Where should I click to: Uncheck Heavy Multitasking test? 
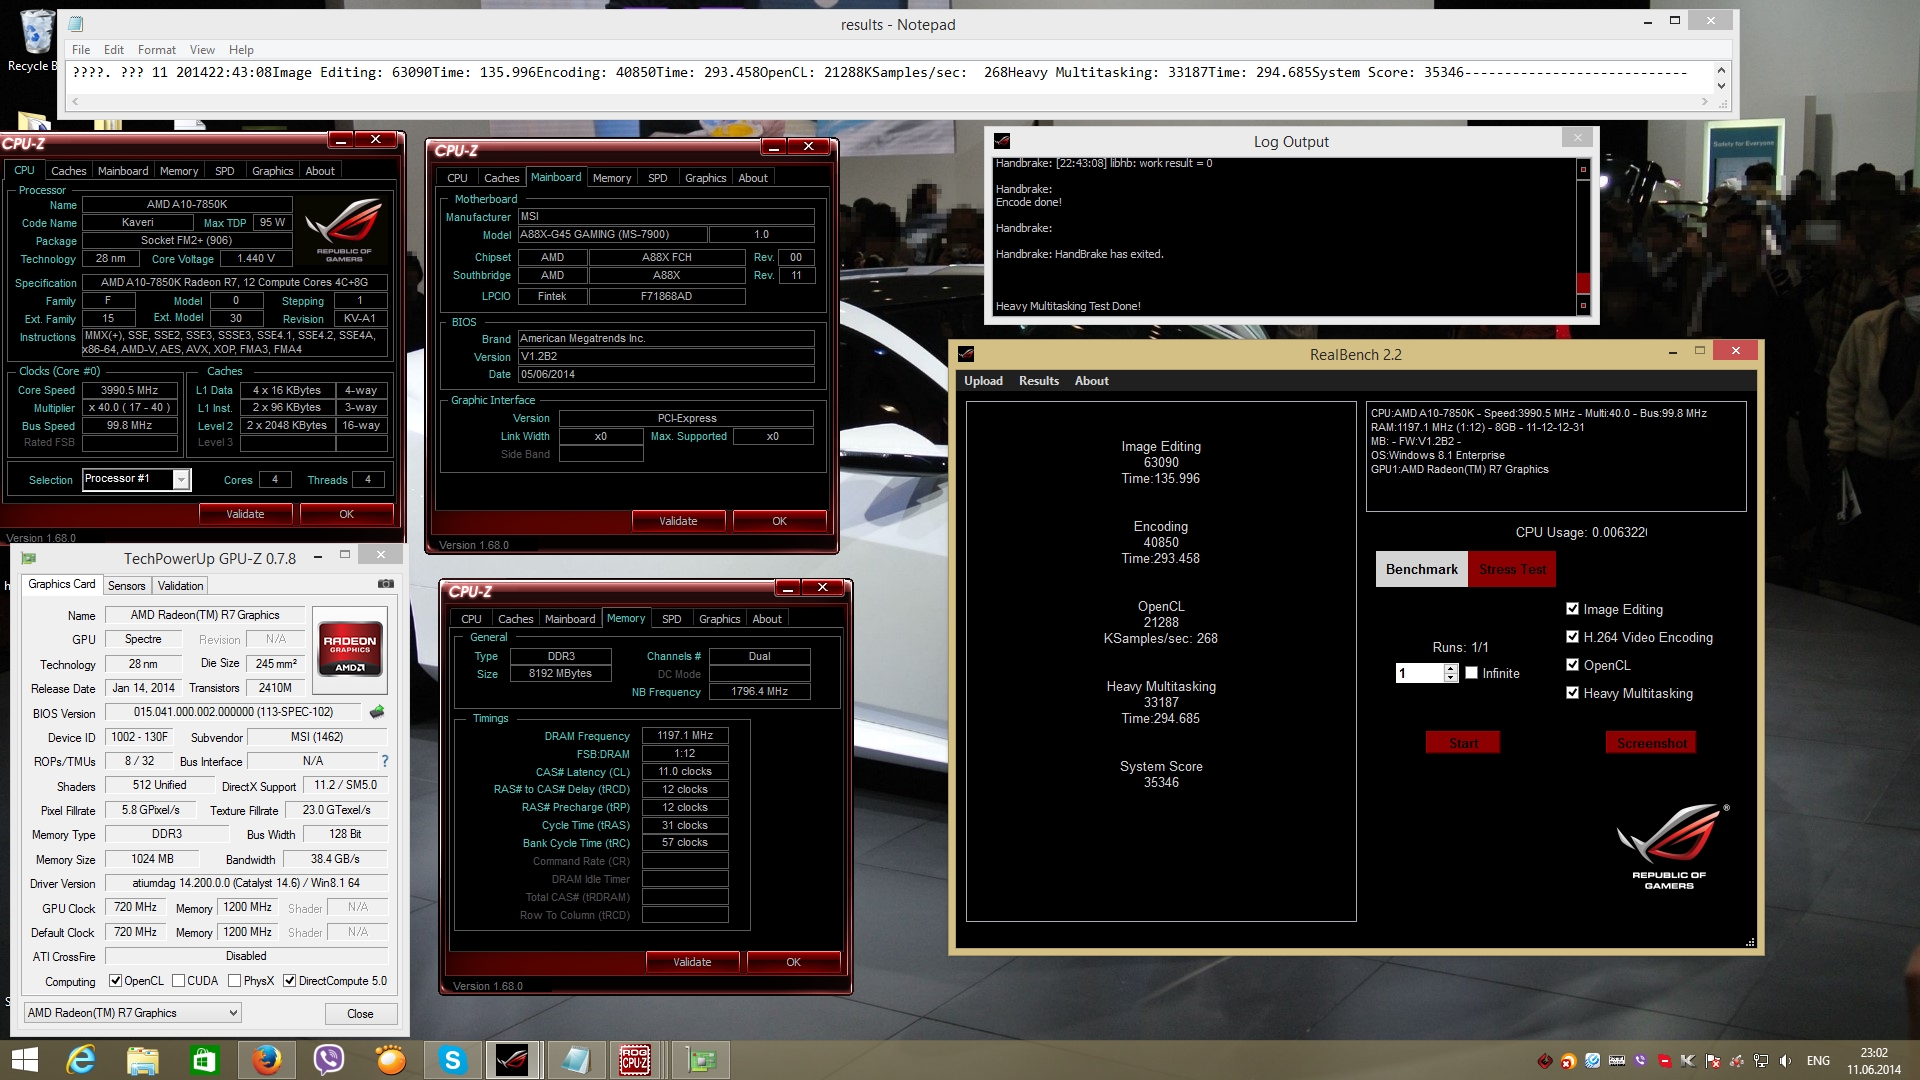[x=1572, y=693]
